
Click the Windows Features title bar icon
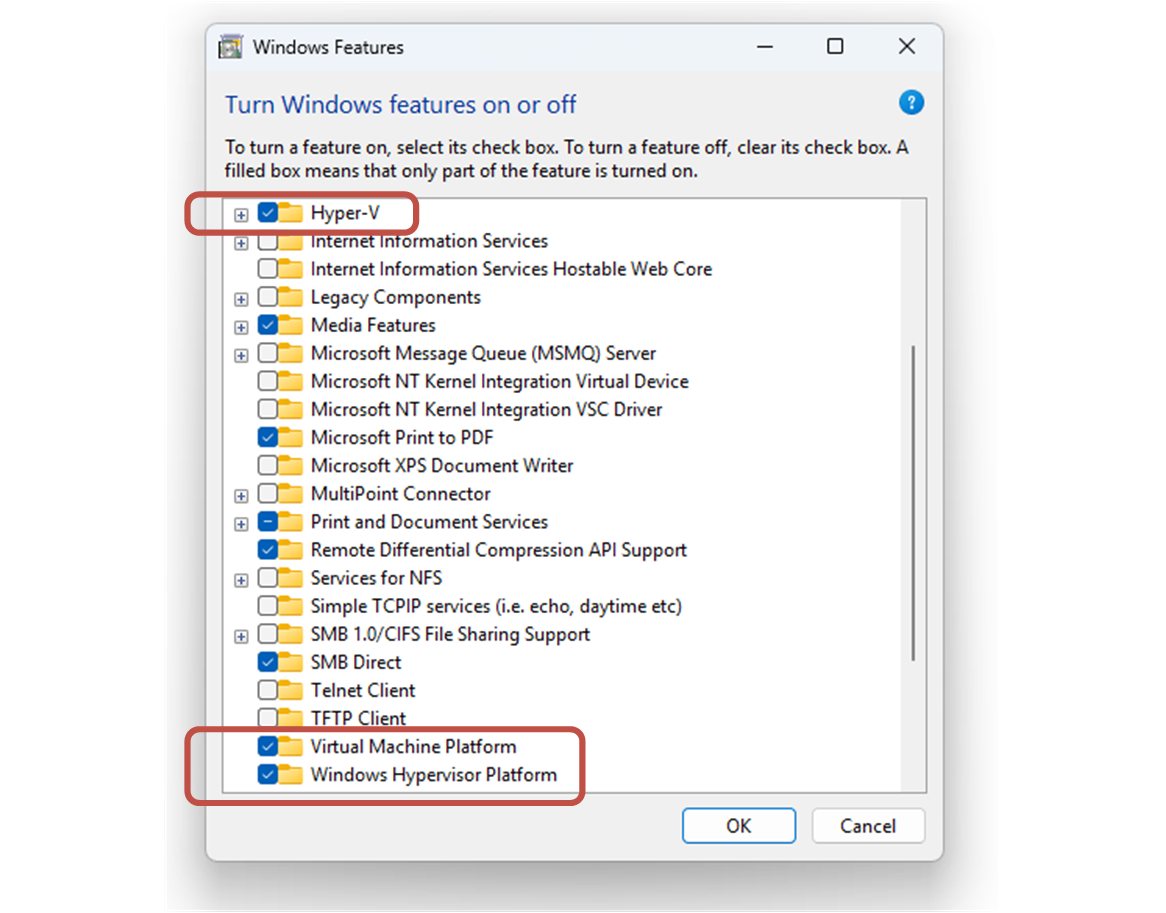coord(231,47)
